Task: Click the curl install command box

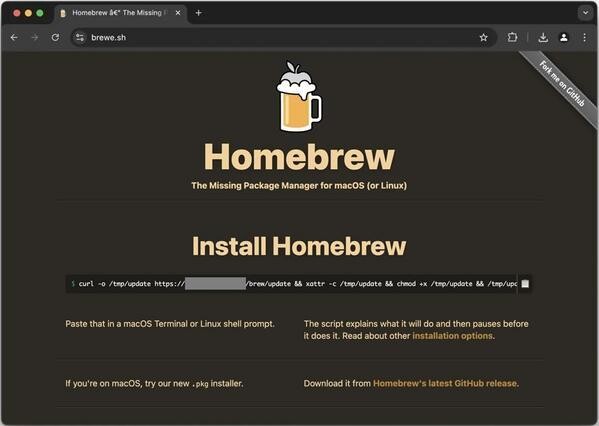Action: click(x=299, y=284)
